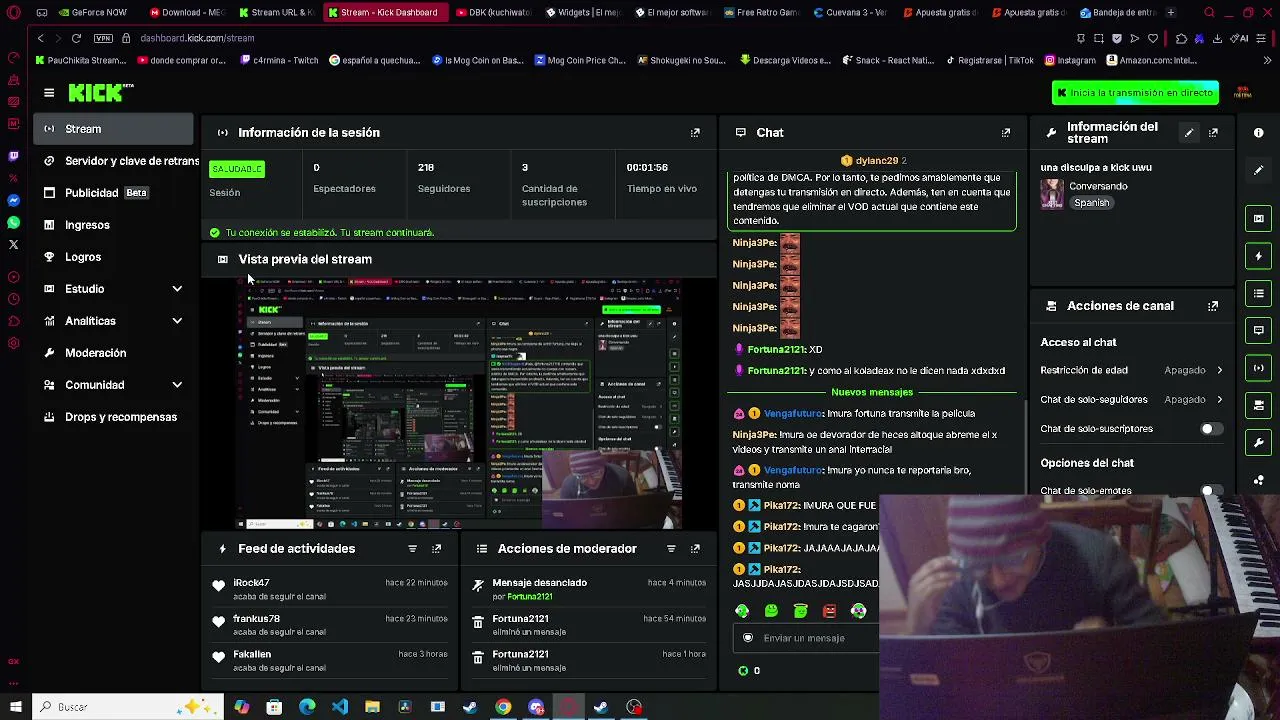Click the info icon in the right toolbar
1280x720 pixels.
(1259, 132)
